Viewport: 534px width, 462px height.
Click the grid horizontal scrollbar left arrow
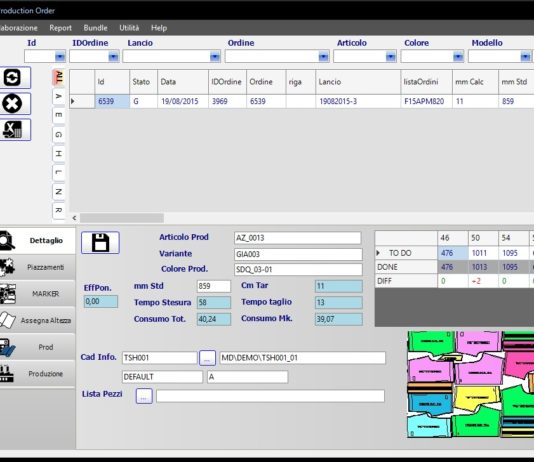pyautogui.click(x=74, y=218)
